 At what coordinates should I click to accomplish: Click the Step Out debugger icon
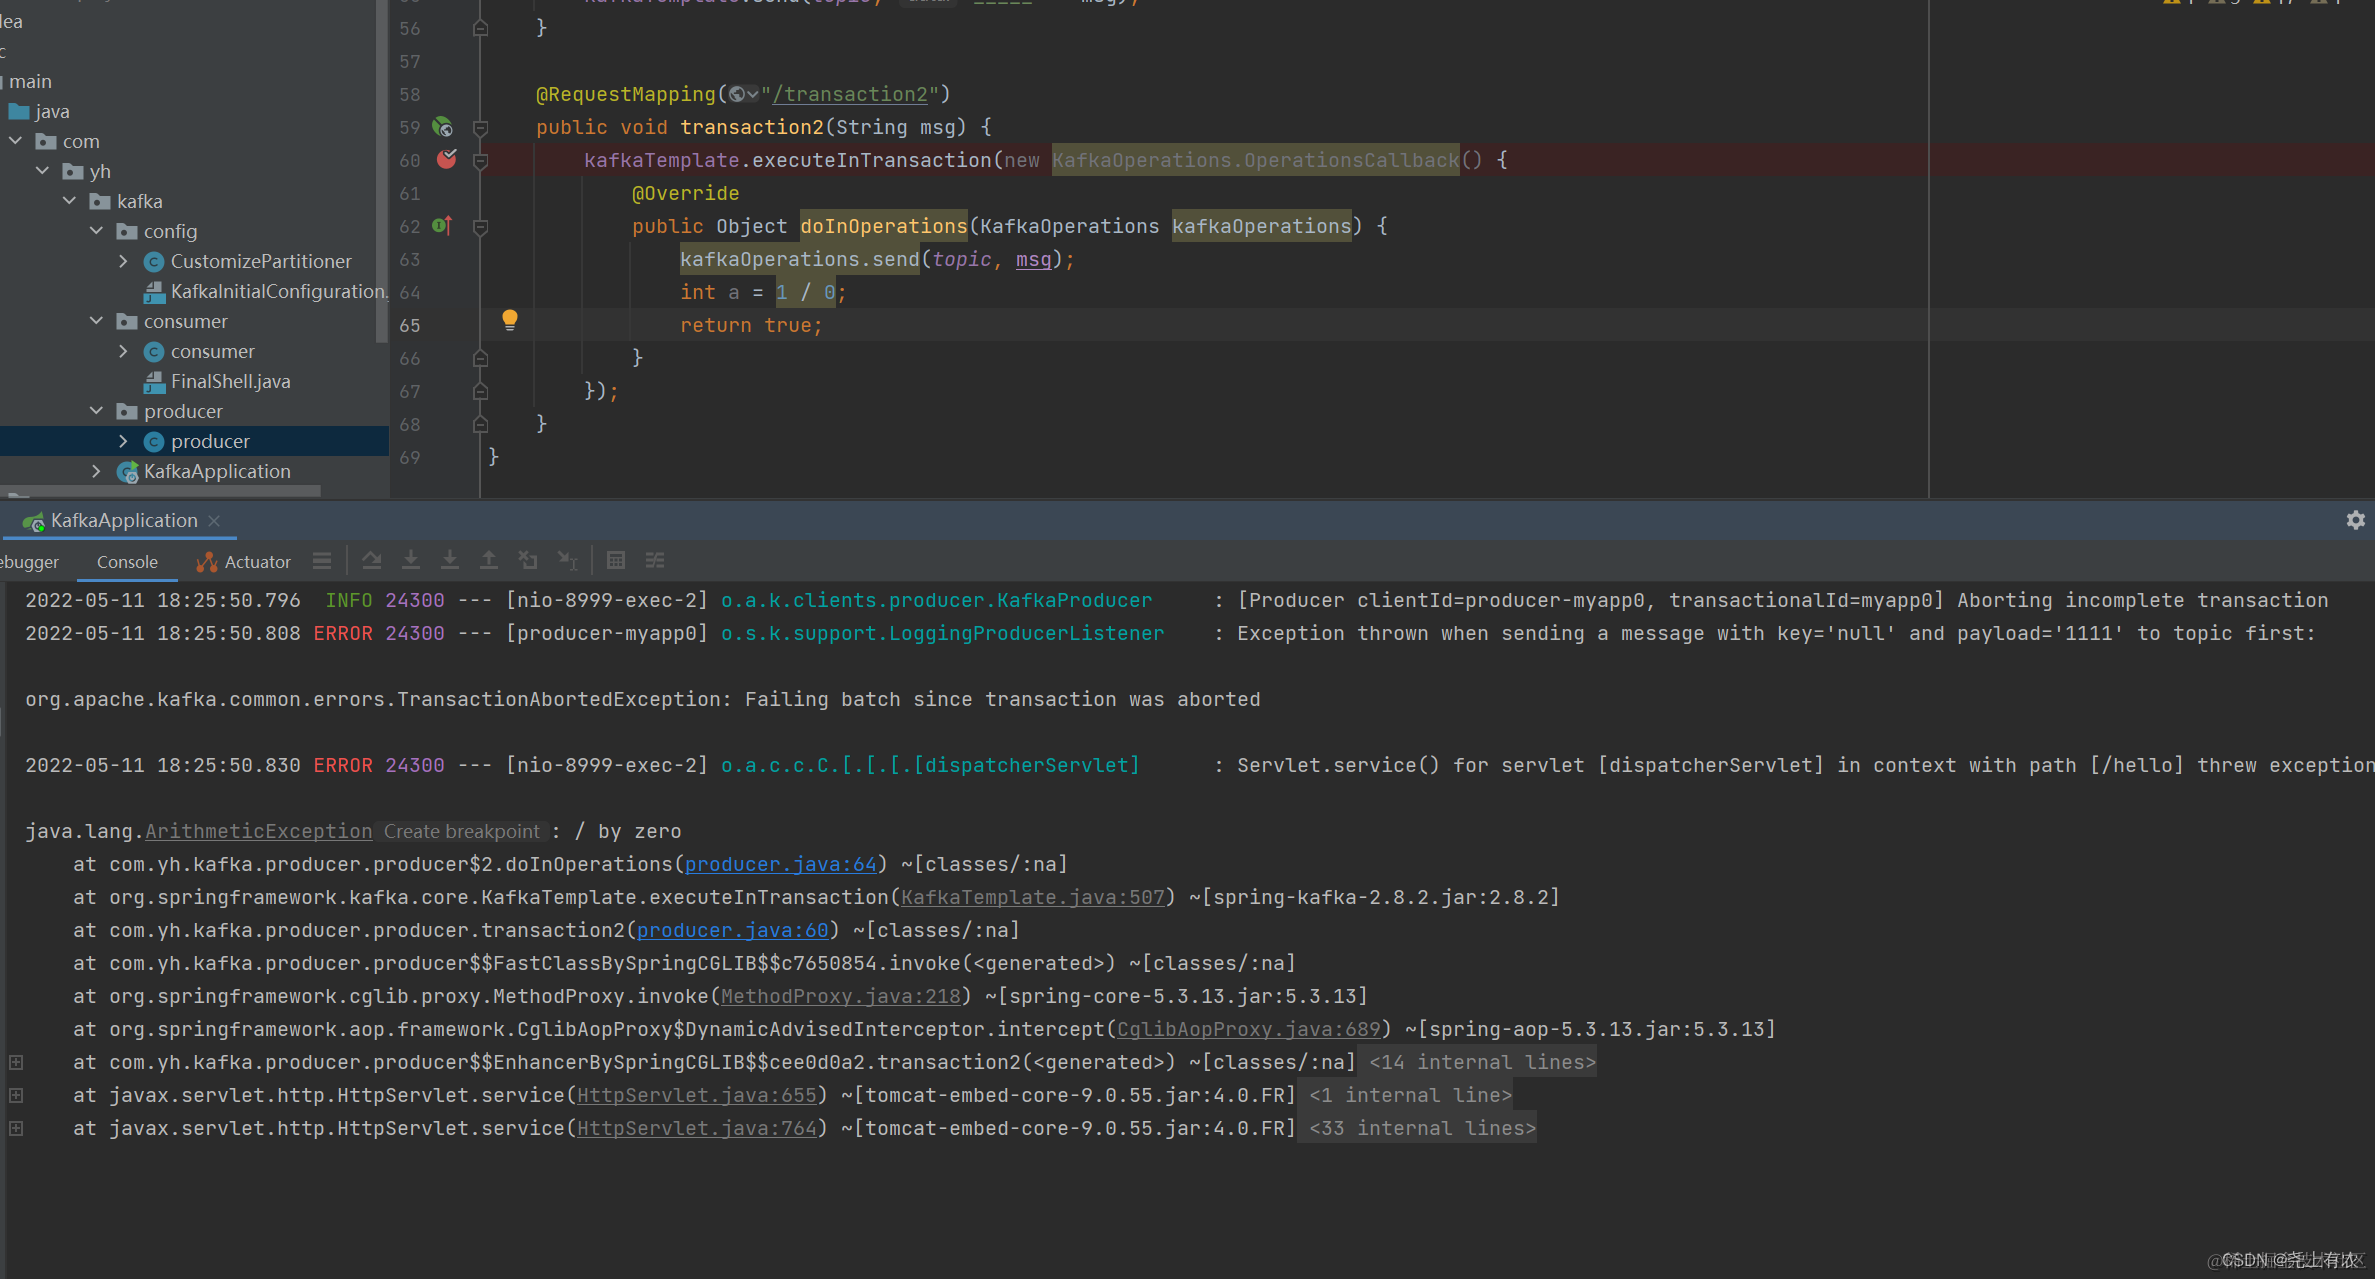tap(489, 561)
